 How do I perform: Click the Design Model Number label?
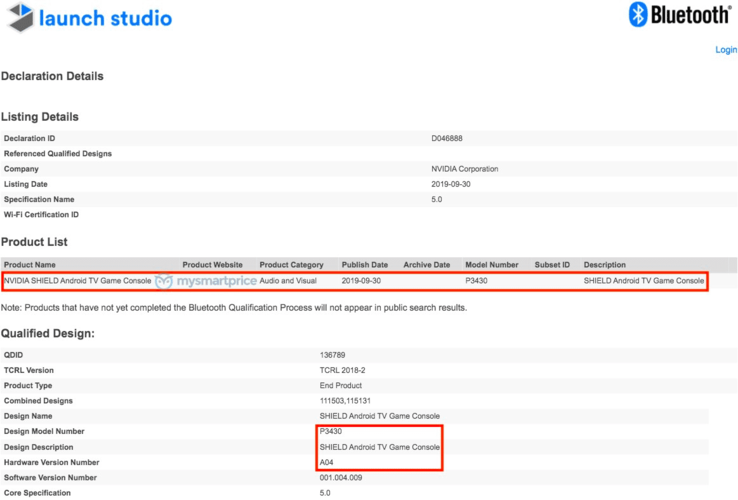44,431
